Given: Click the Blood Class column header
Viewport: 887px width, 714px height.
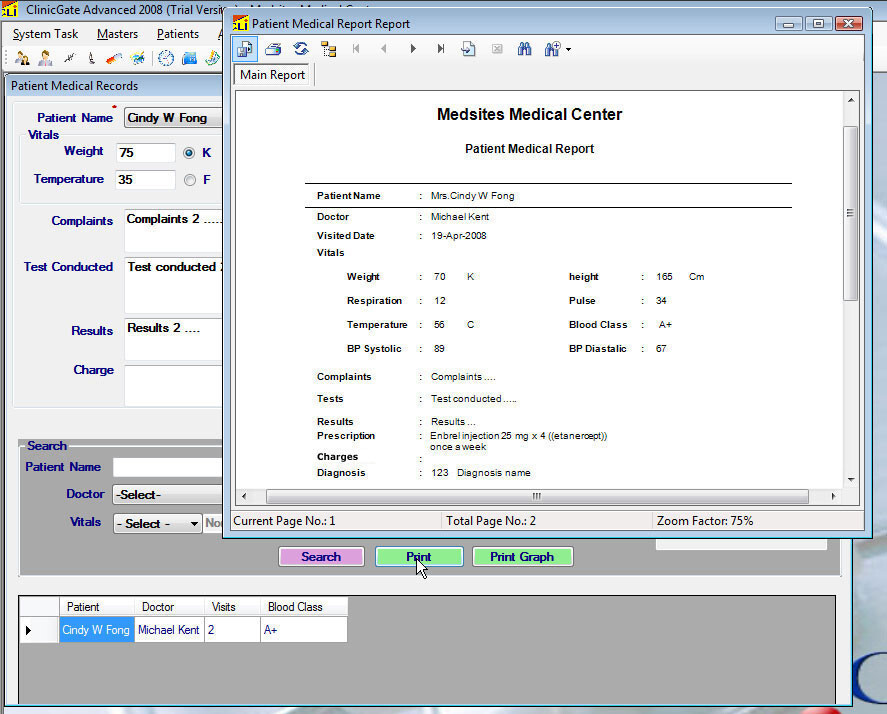Looking at the screenshot, I should (x=304, y=607).
